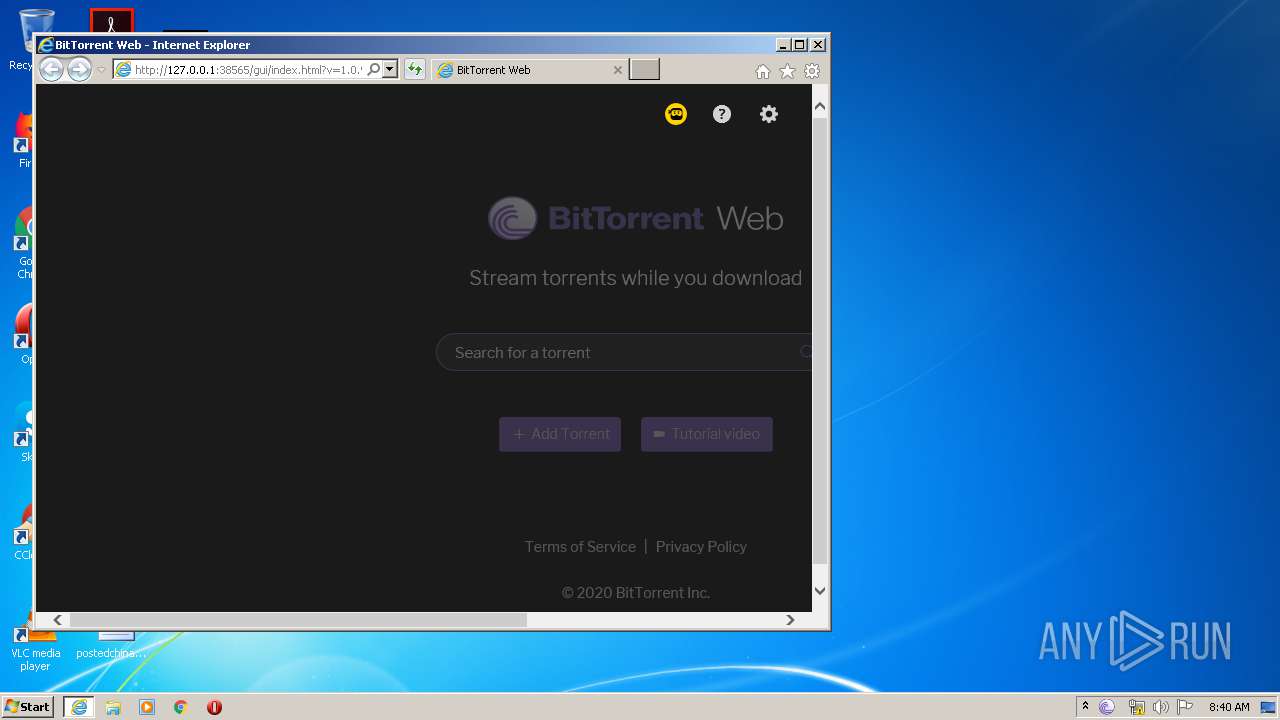Click the address bar URL field
The width and height of the screenshot is (1280, 720).
(x=248, y=70)
